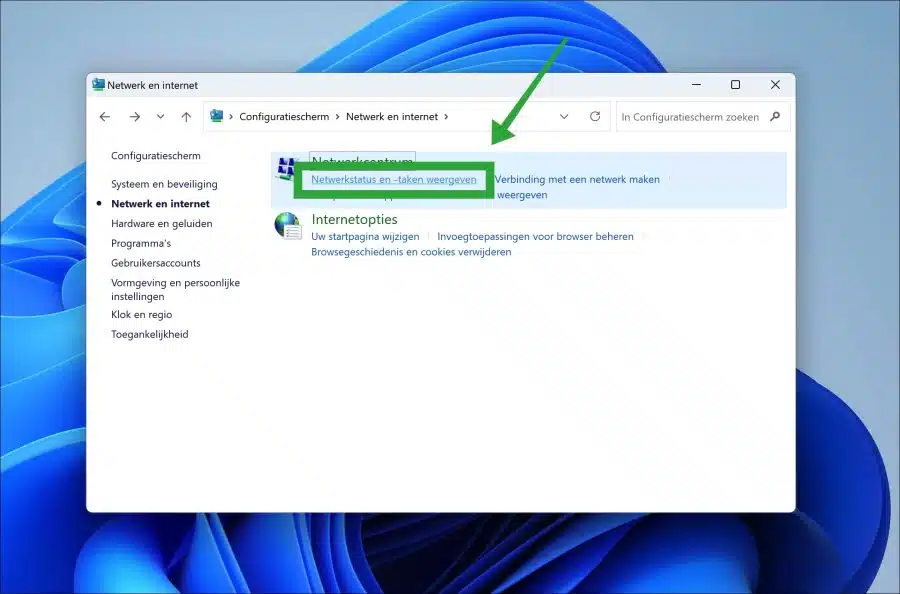
Task: Focus the Configuratiescherm search field
Action: pyautogui.click(x=690, y=117)
